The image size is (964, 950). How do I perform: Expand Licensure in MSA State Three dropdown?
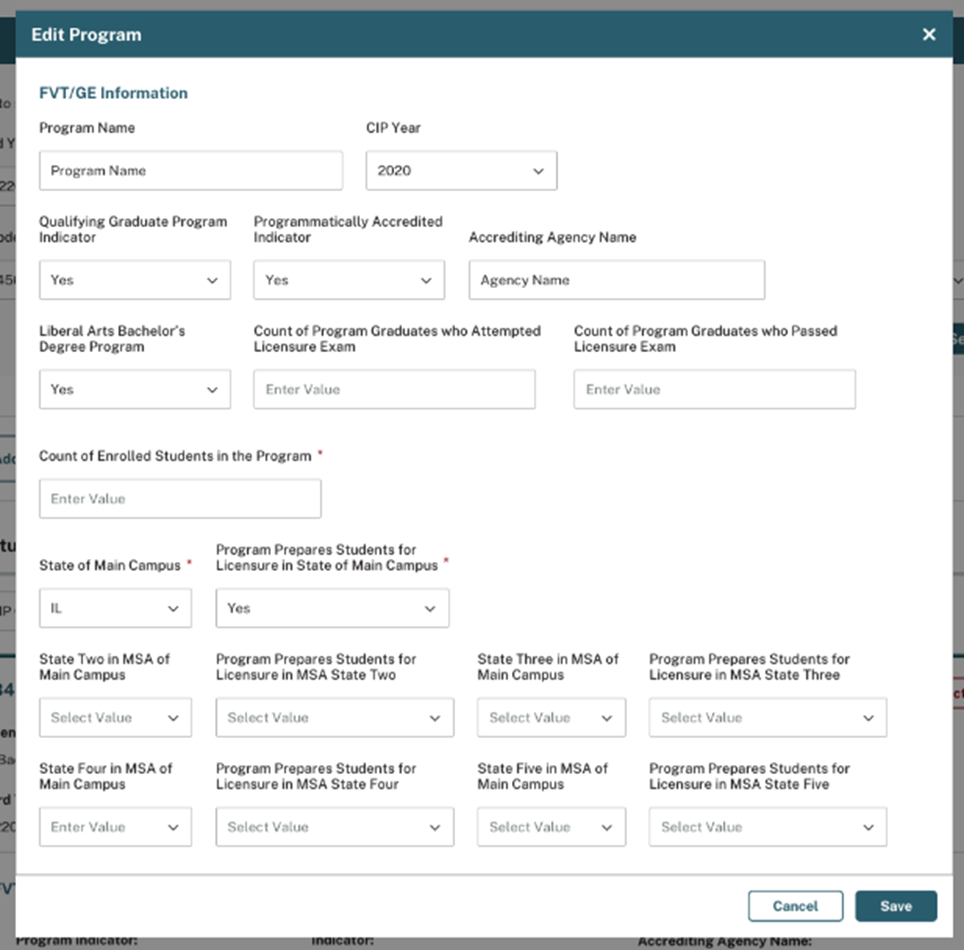pos(767,718)
